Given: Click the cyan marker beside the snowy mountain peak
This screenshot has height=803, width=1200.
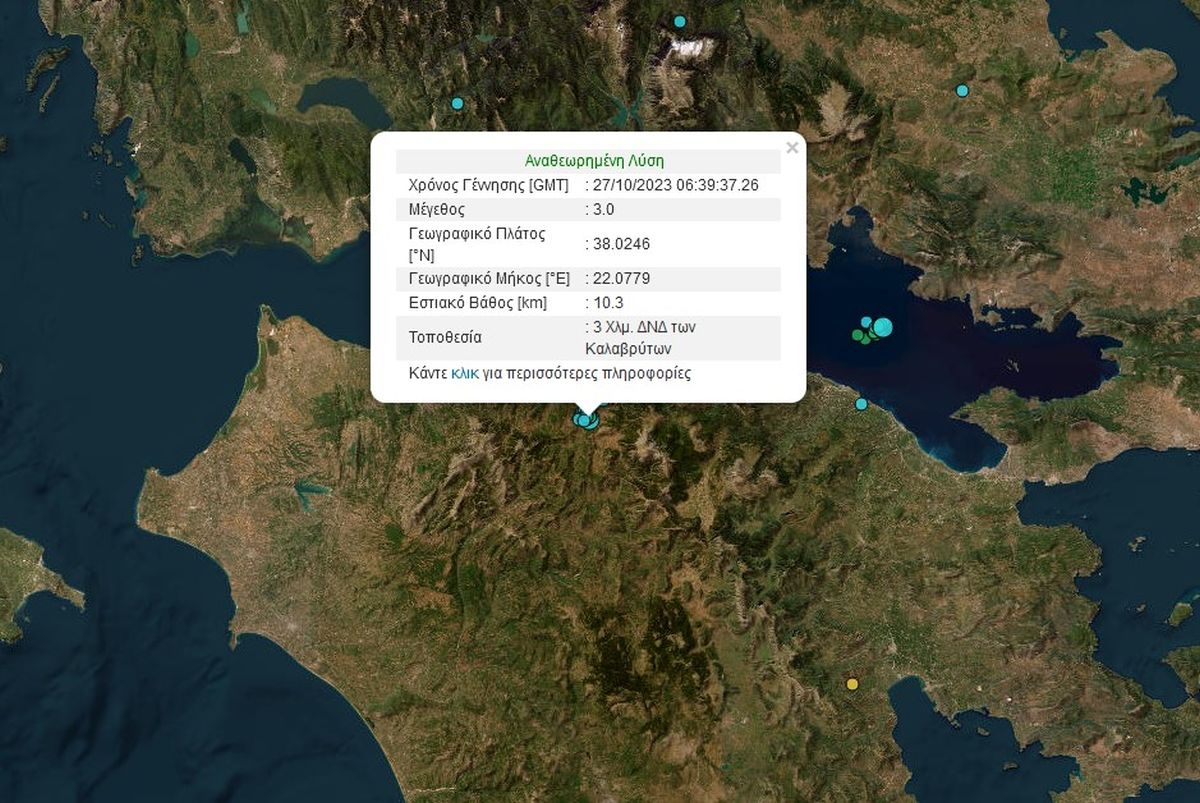Looking at the screenshot, I should [x=680, y=21].
